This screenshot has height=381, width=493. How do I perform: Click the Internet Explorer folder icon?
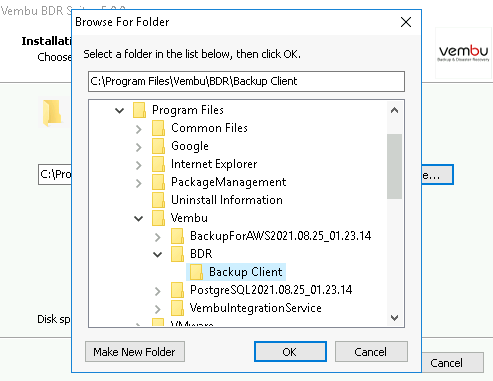pyautogui.click(x=158, y=164)
